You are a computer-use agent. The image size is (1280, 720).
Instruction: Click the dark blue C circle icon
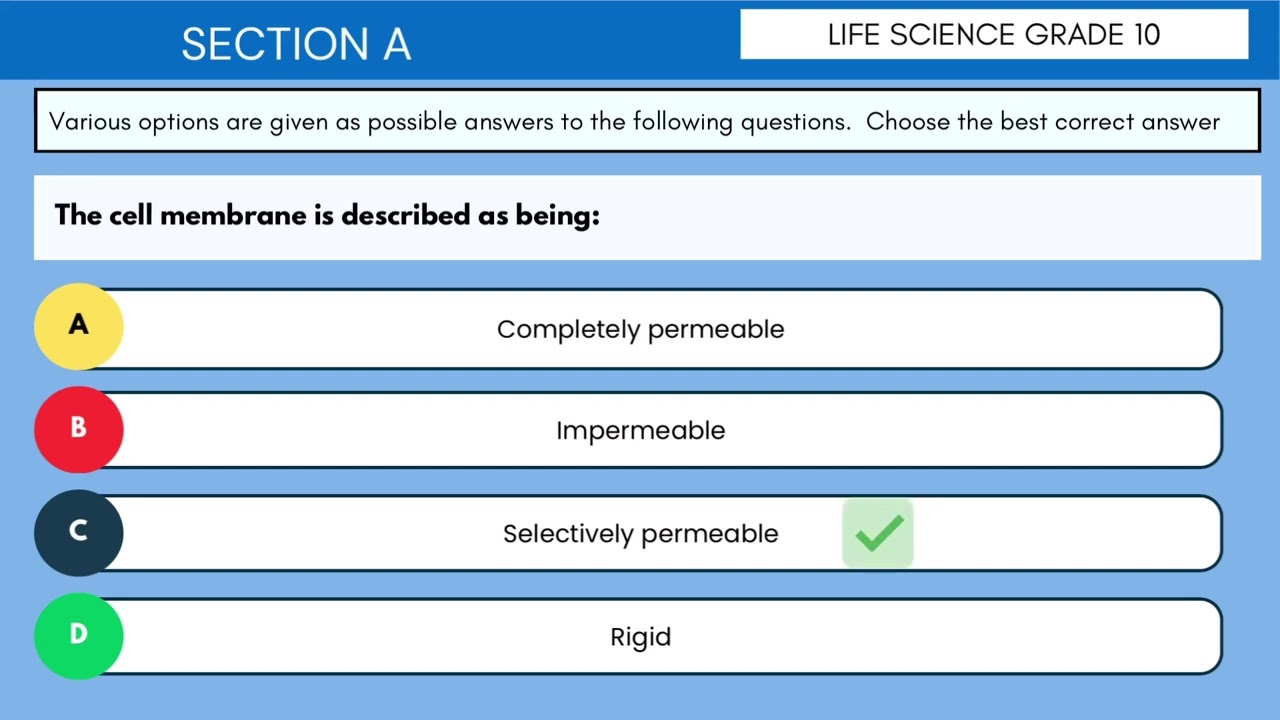(x=78, y=532)
